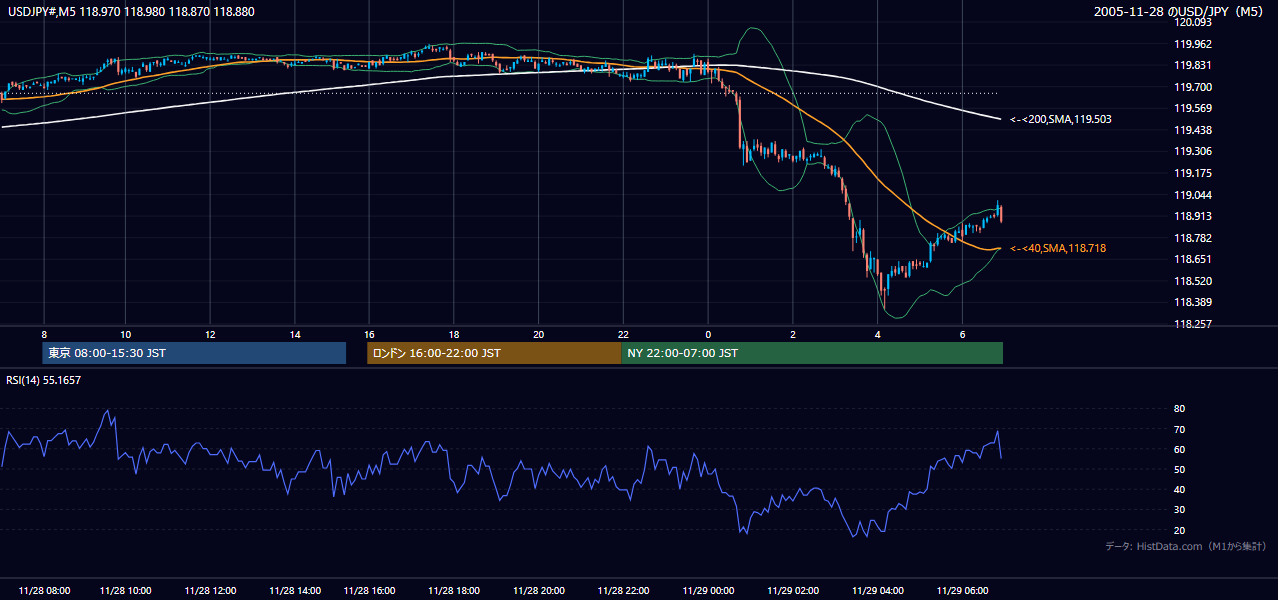Click RSI axis level 50

point(1180,469)
